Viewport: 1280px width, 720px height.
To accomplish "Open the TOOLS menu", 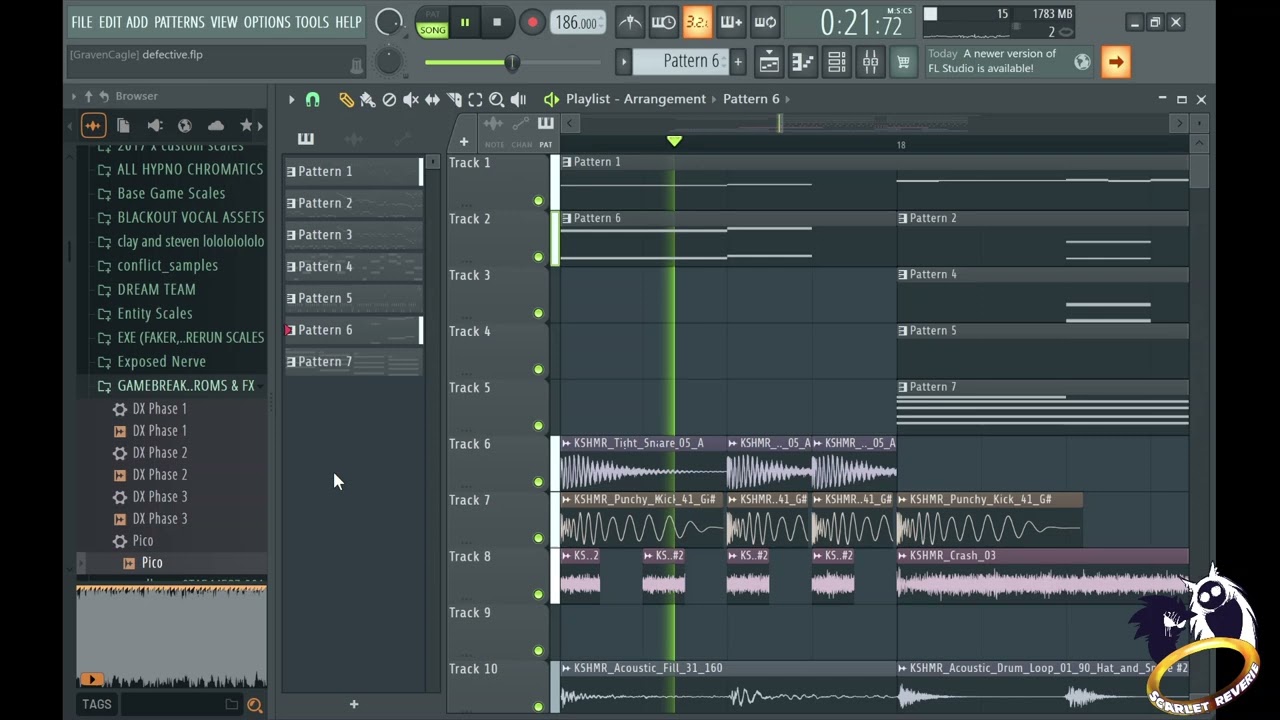I will click(312, 22).
